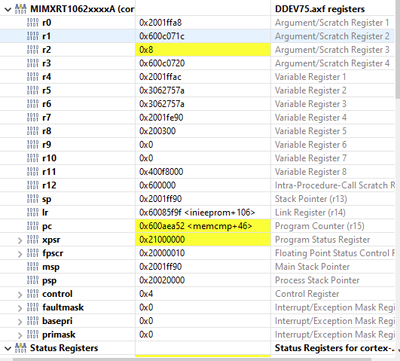Click the msp register icon

pos(33,267)
